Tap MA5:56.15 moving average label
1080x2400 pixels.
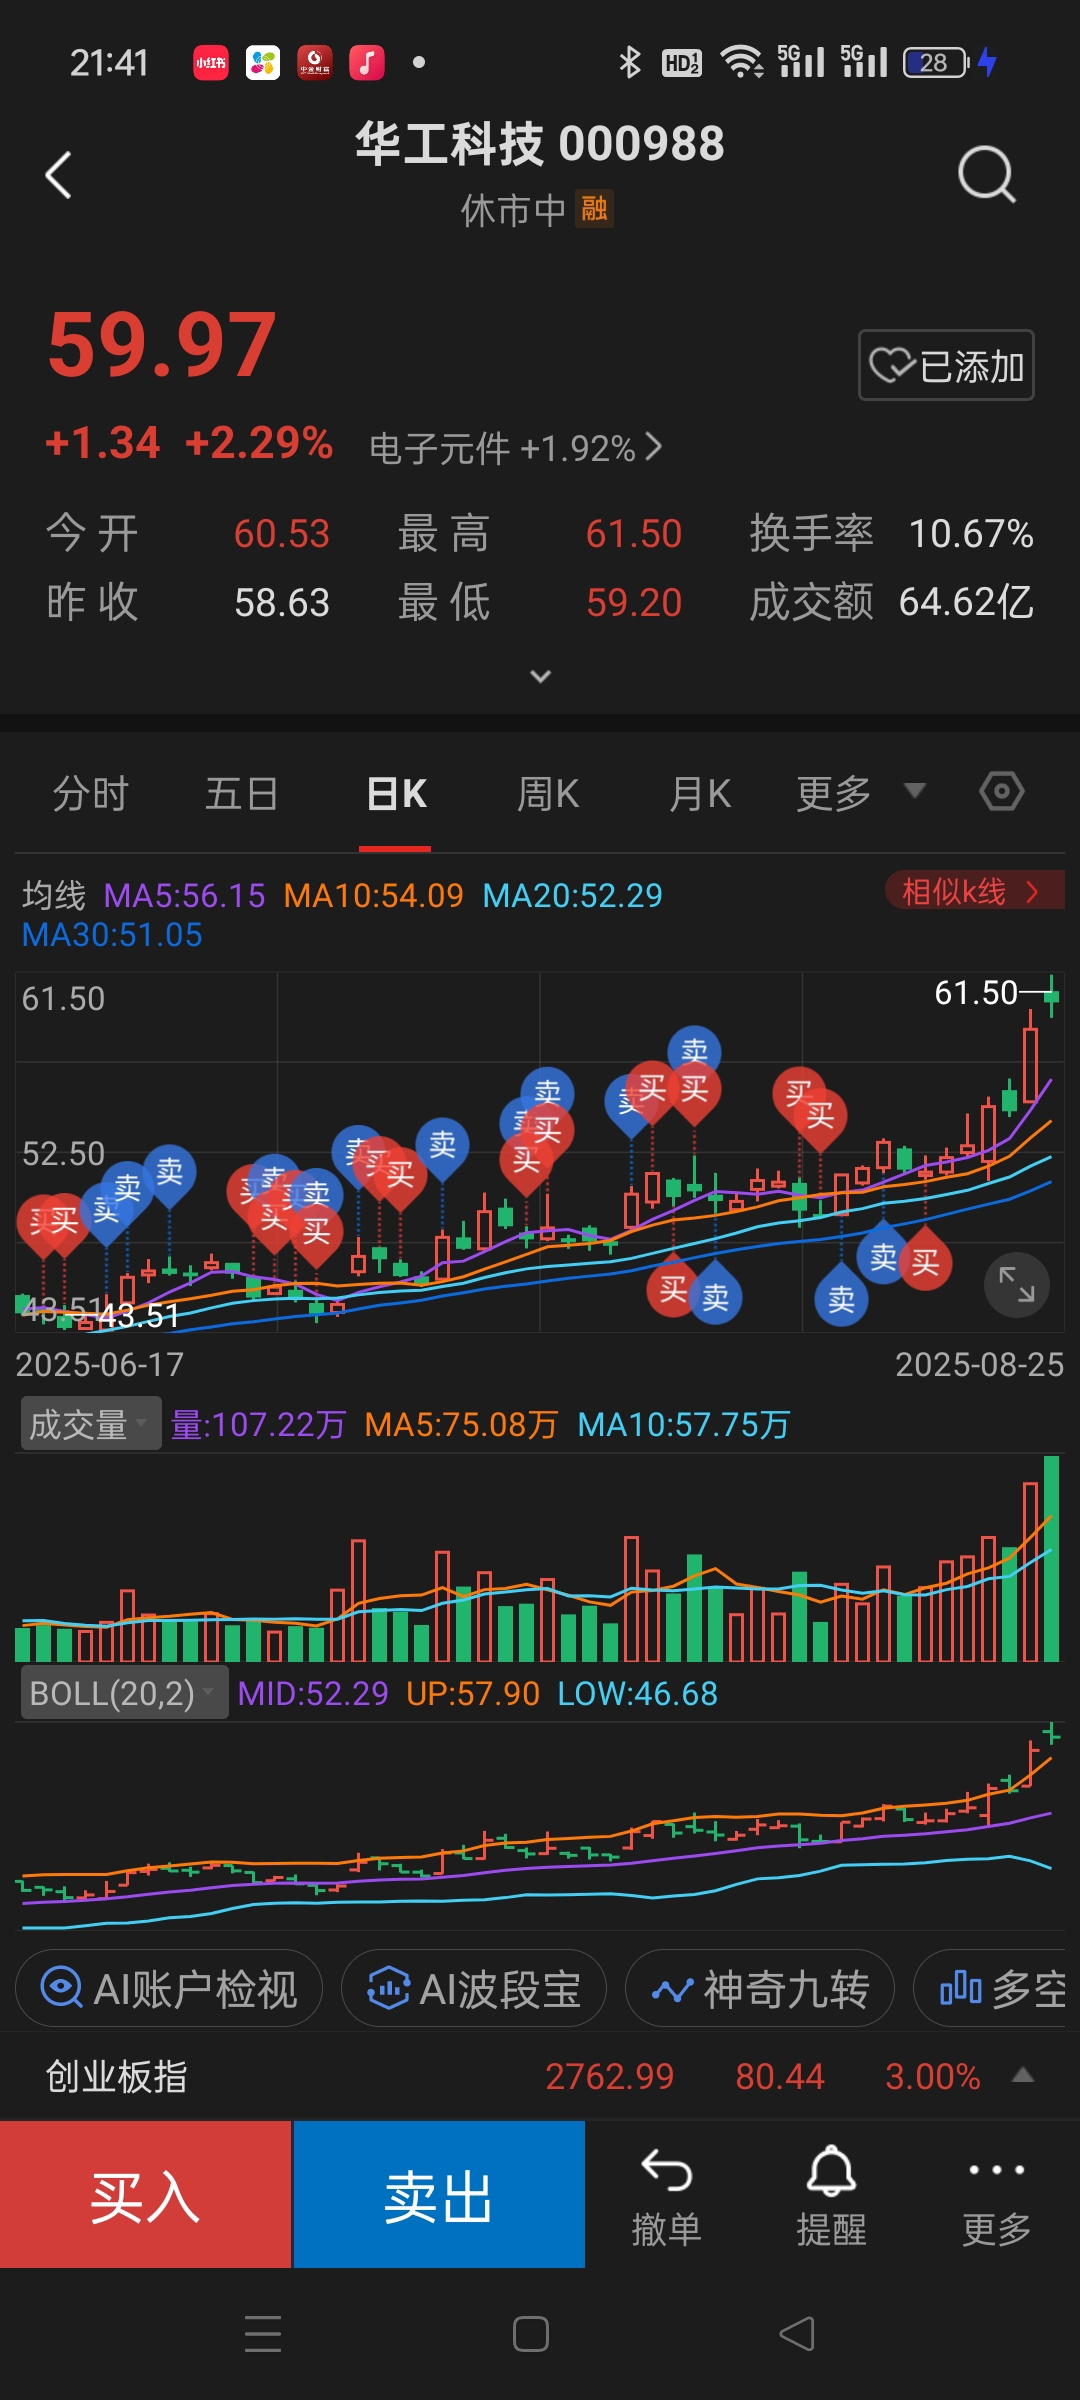click(x=184, y=895)
